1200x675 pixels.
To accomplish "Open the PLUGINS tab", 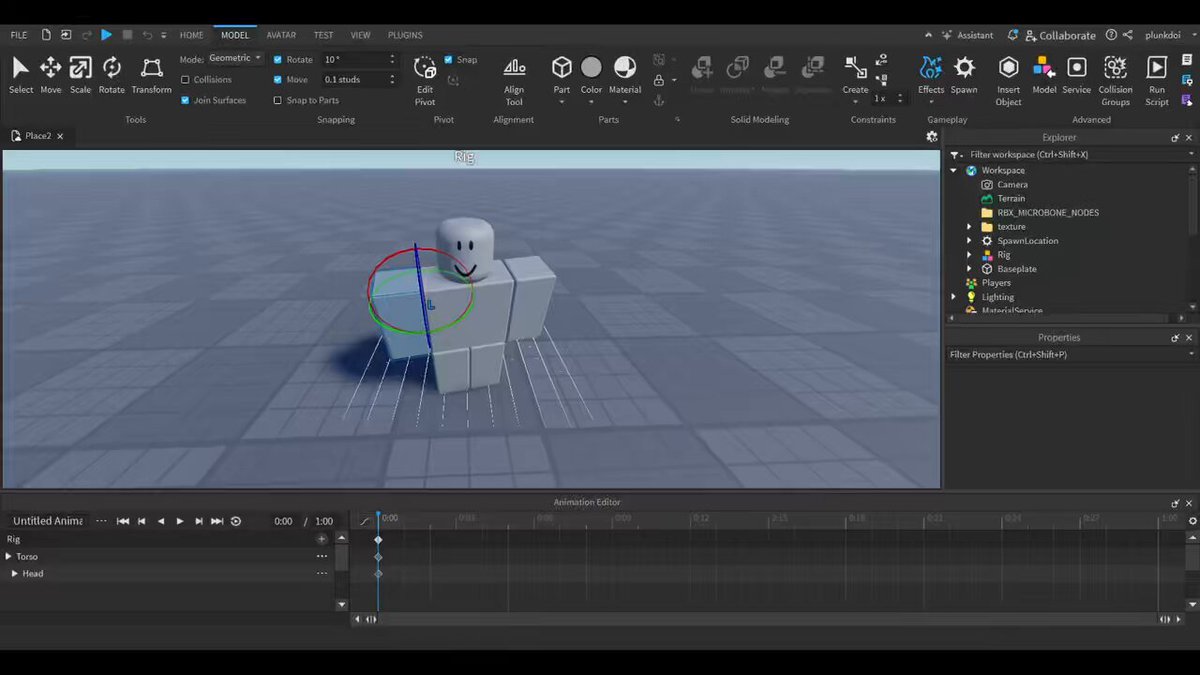I will (x=405, y=35).
